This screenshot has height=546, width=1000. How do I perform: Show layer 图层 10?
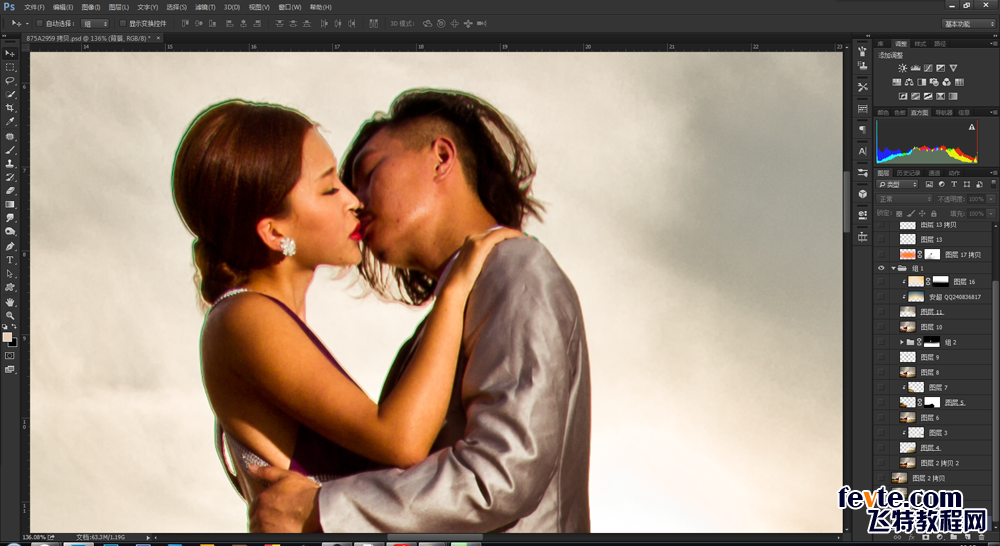tap(881, 327)
